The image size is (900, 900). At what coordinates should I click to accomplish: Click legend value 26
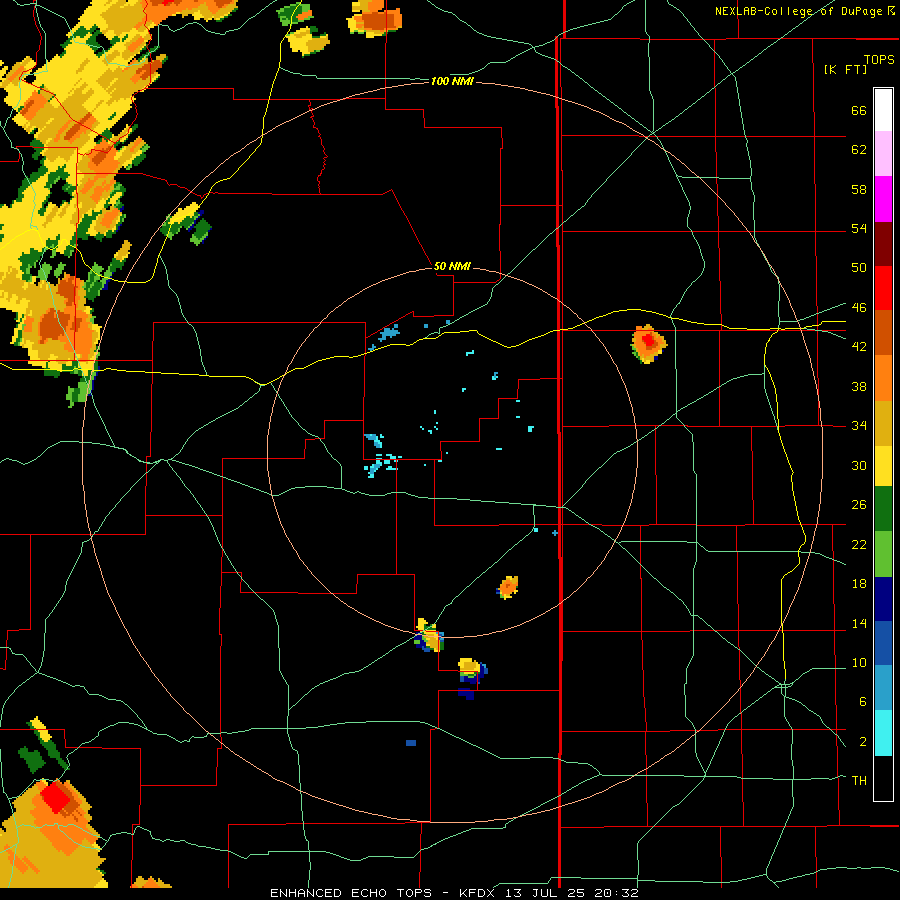pyautogui.click(x=859, y=505)
